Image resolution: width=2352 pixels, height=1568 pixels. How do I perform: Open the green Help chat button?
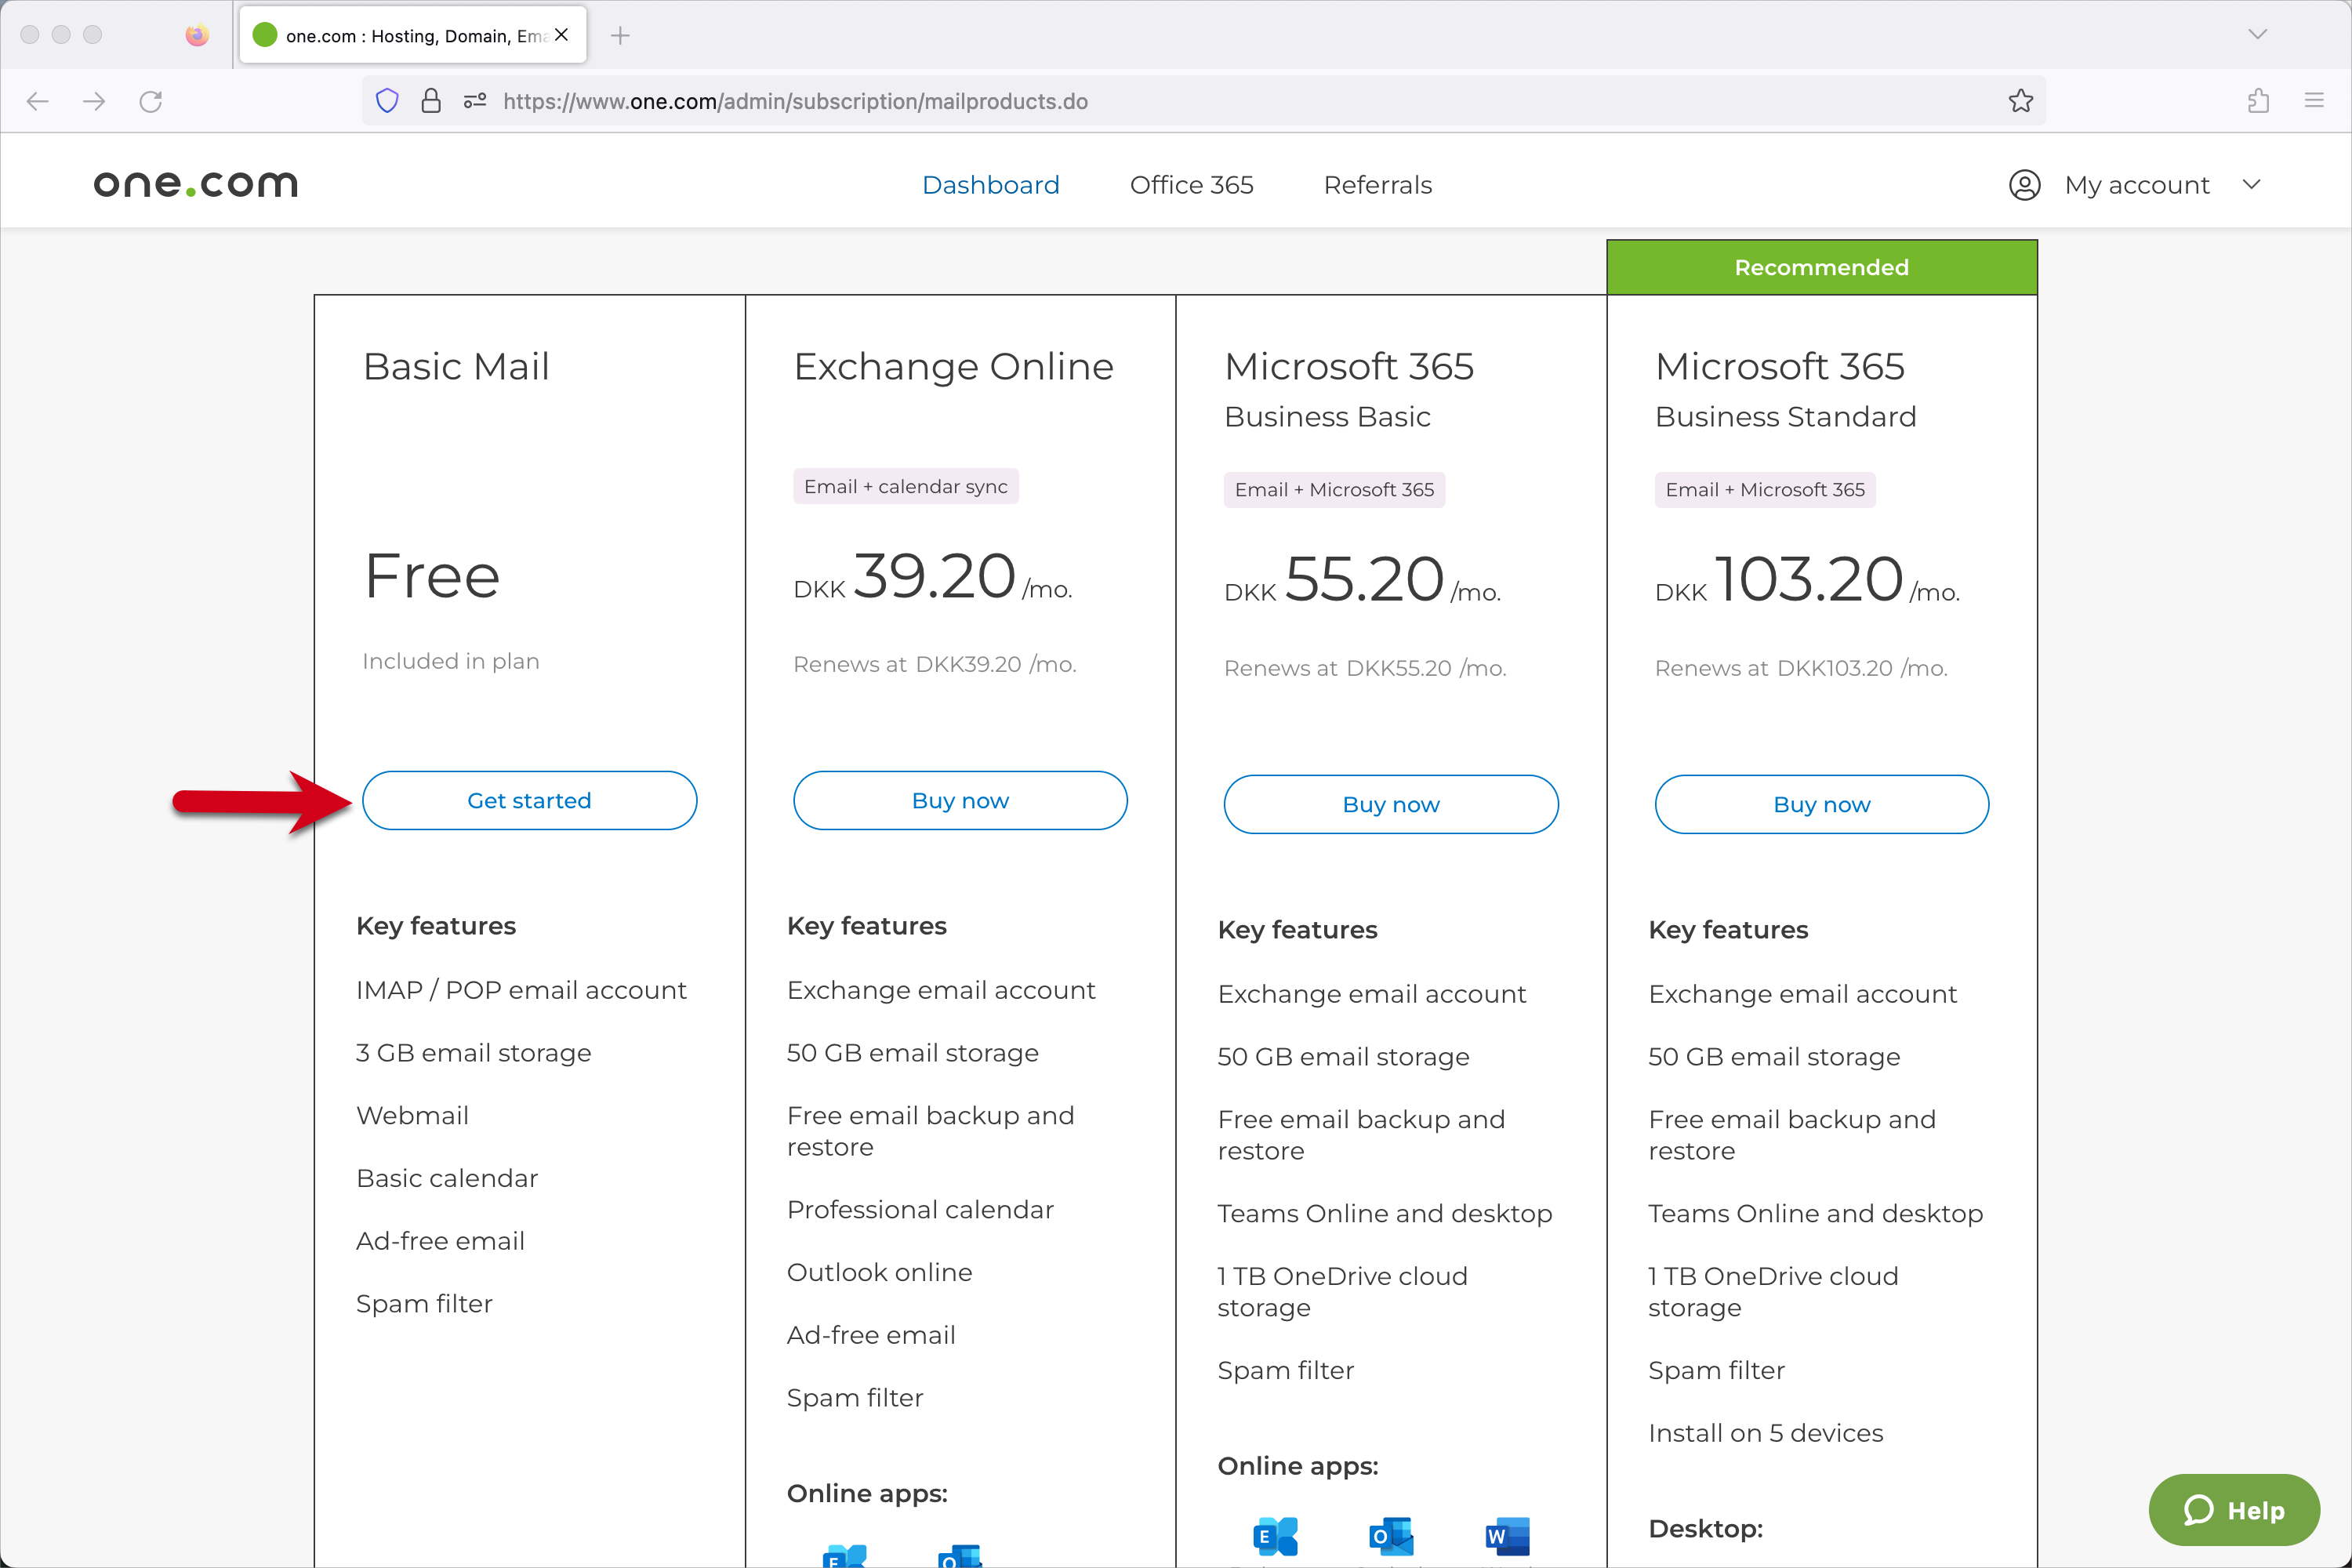2234,1510
